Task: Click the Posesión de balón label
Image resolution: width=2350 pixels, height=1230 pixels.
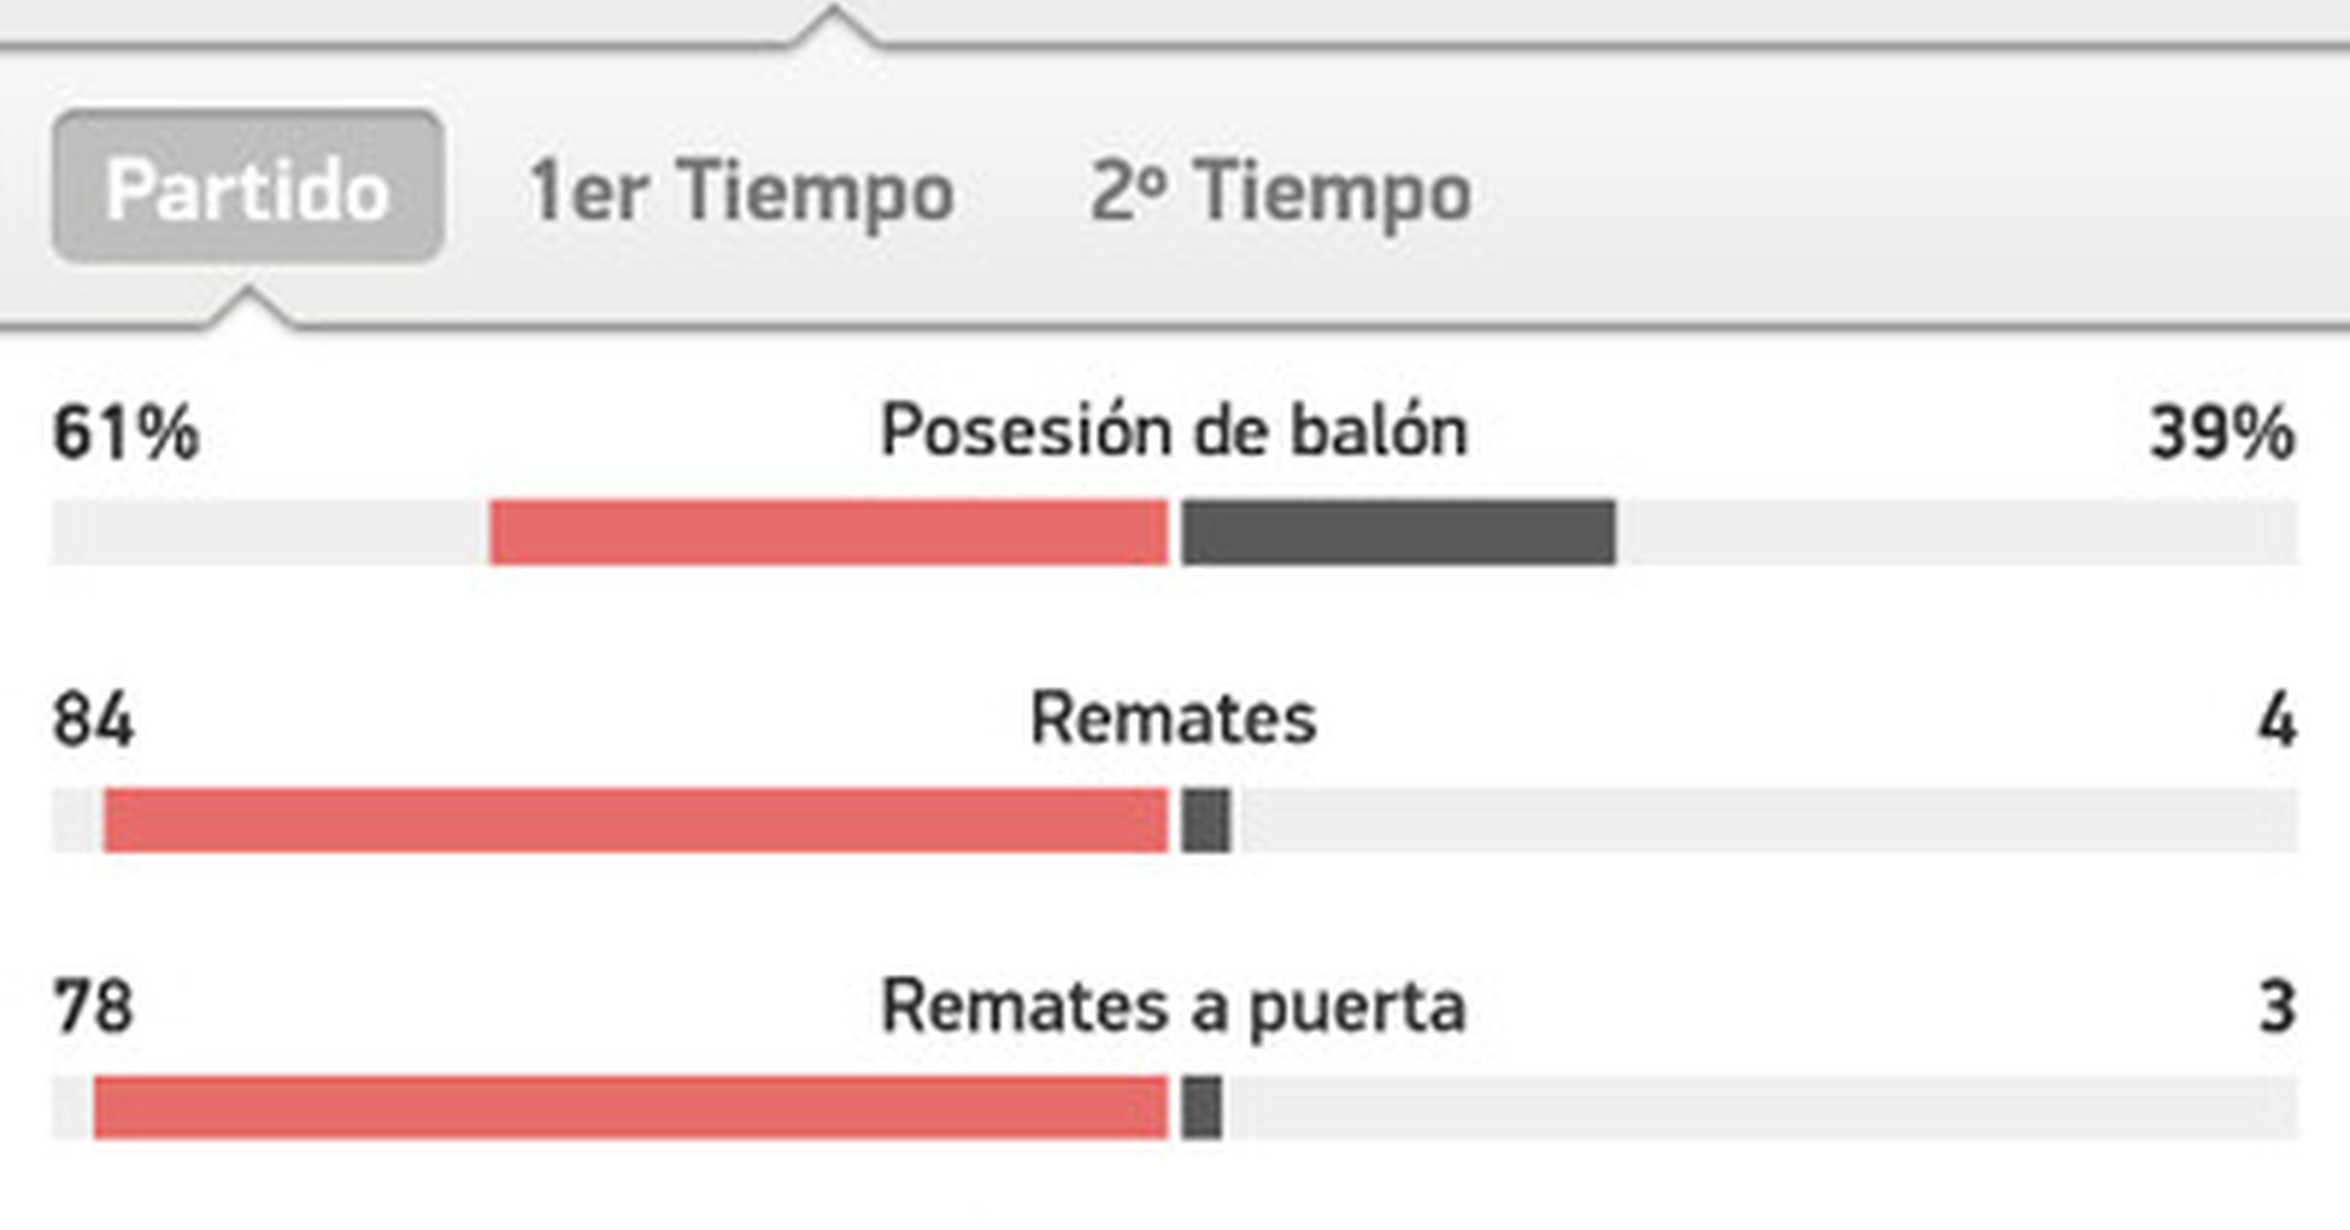Action: pos(1173,431)
